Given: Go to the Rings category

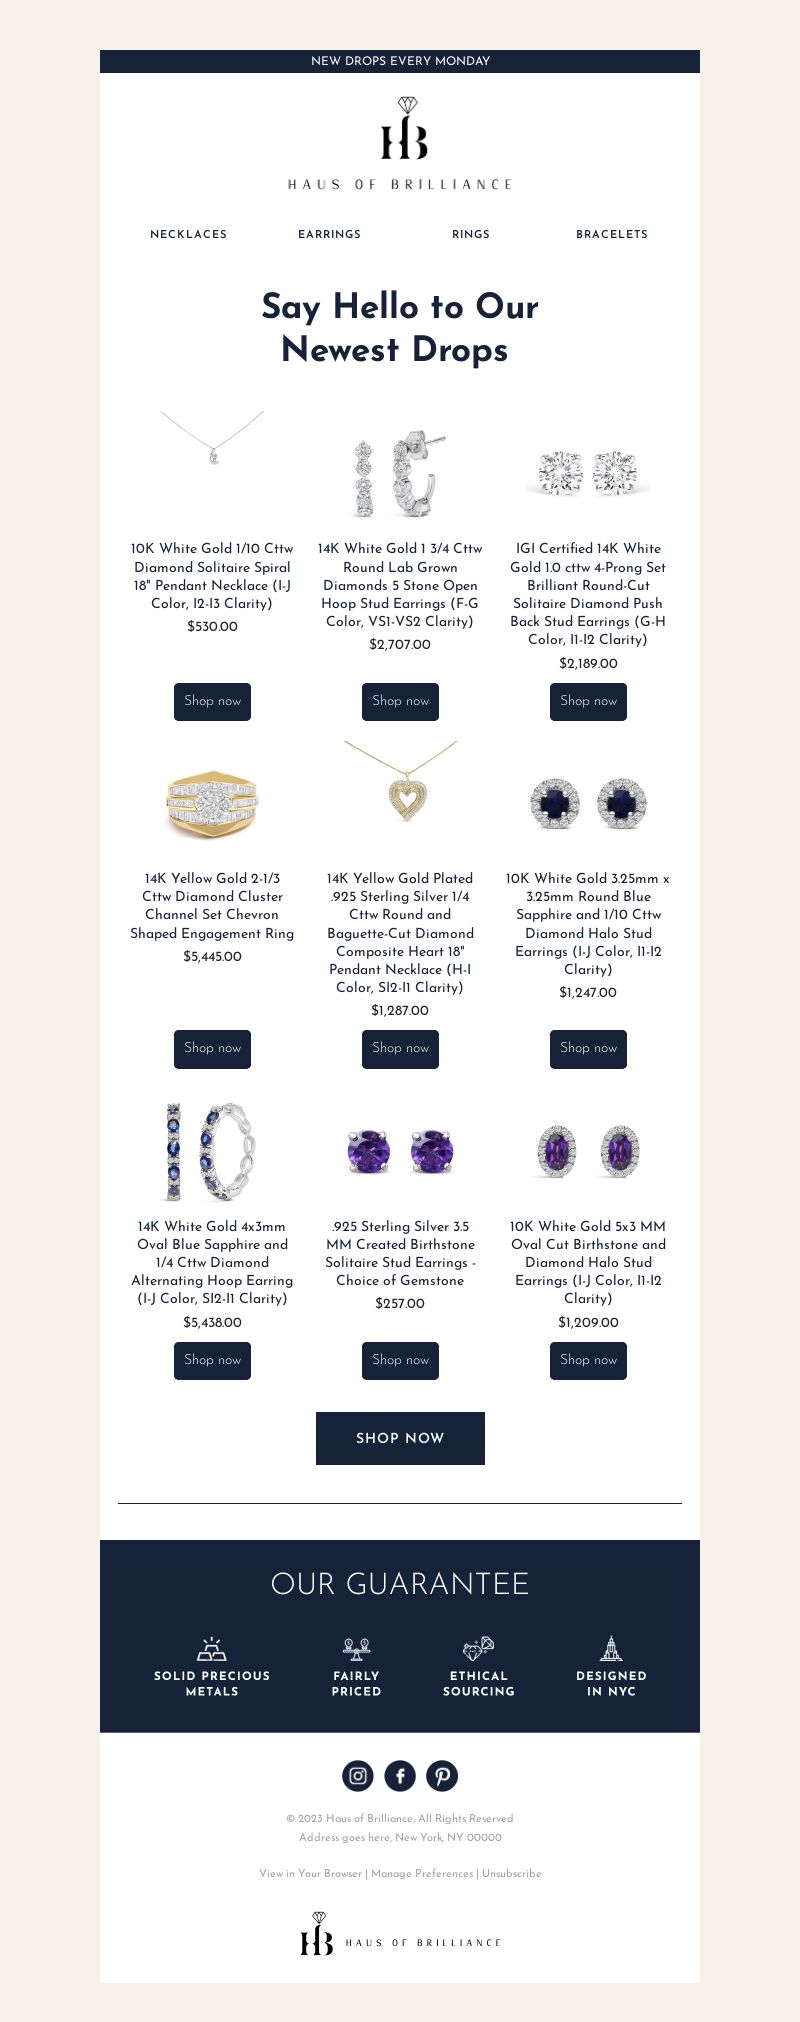Looking at the screenshot, I should [471, 234].
